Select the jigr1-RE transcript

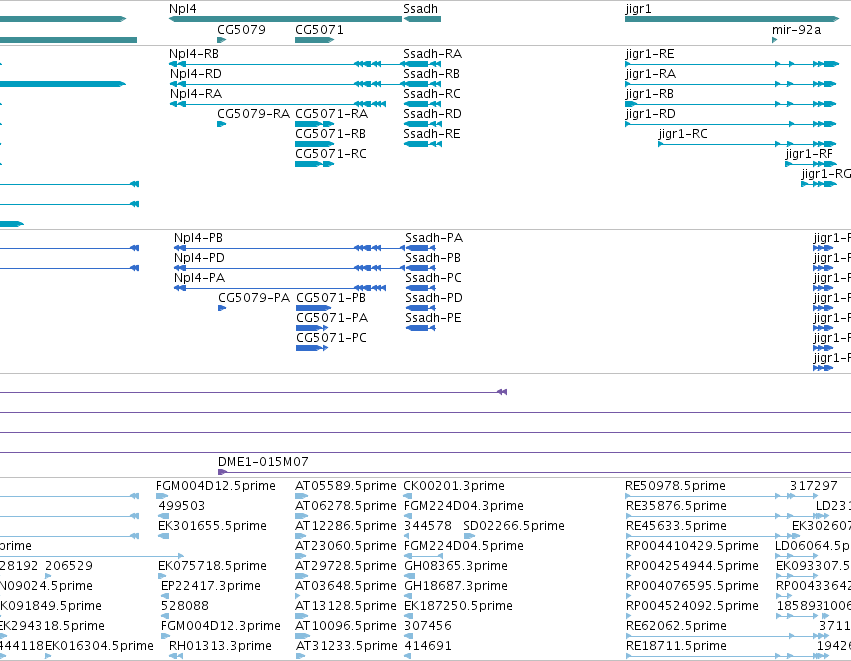click(x=650, y=54)
